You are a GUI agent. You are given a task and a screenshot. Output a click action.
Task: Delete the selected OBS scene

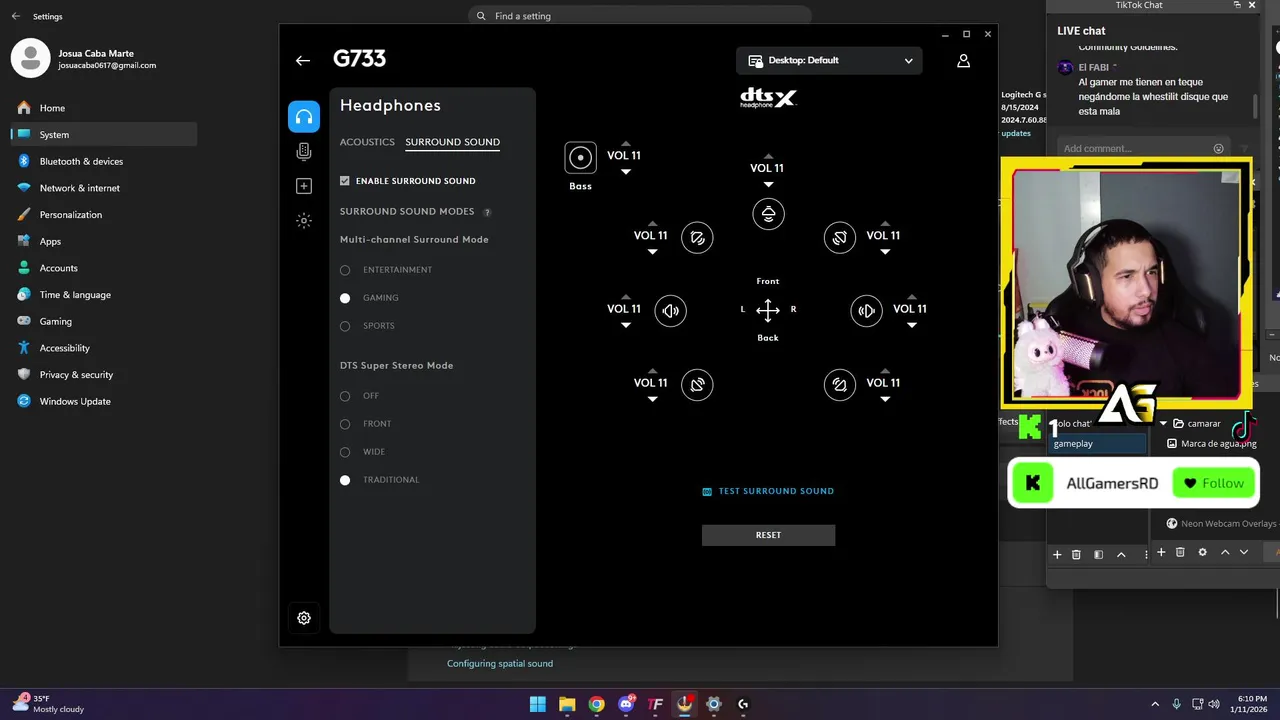(x=1076, y=554)
